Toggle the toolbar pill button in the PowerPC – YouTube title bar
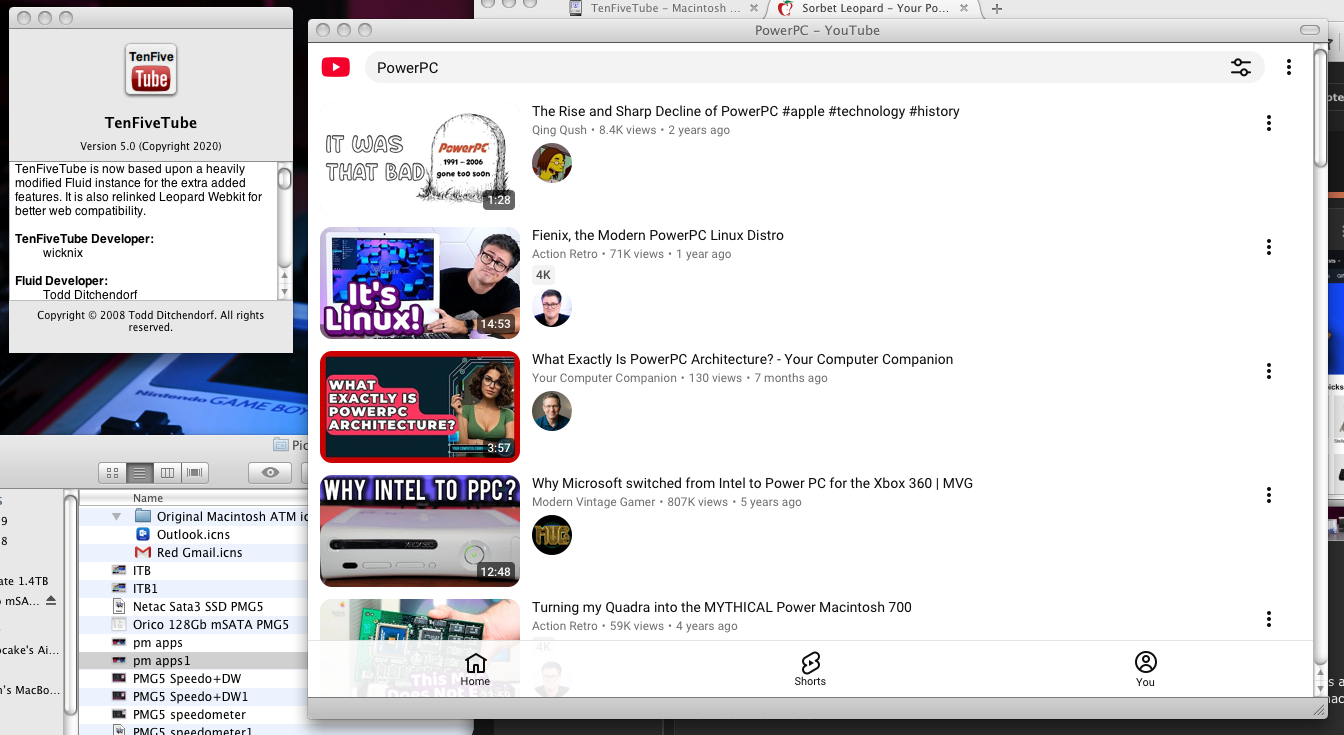This screenshot has height=735, width=1344. coord(1309,30)
